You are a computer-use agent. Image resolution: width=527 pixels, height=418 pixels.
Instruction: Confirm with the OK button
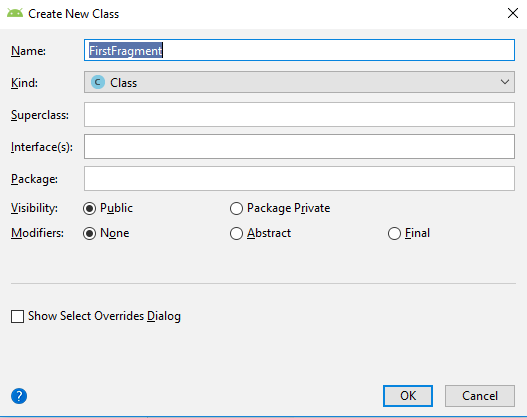pyautogui.click(x=408, y=396)
